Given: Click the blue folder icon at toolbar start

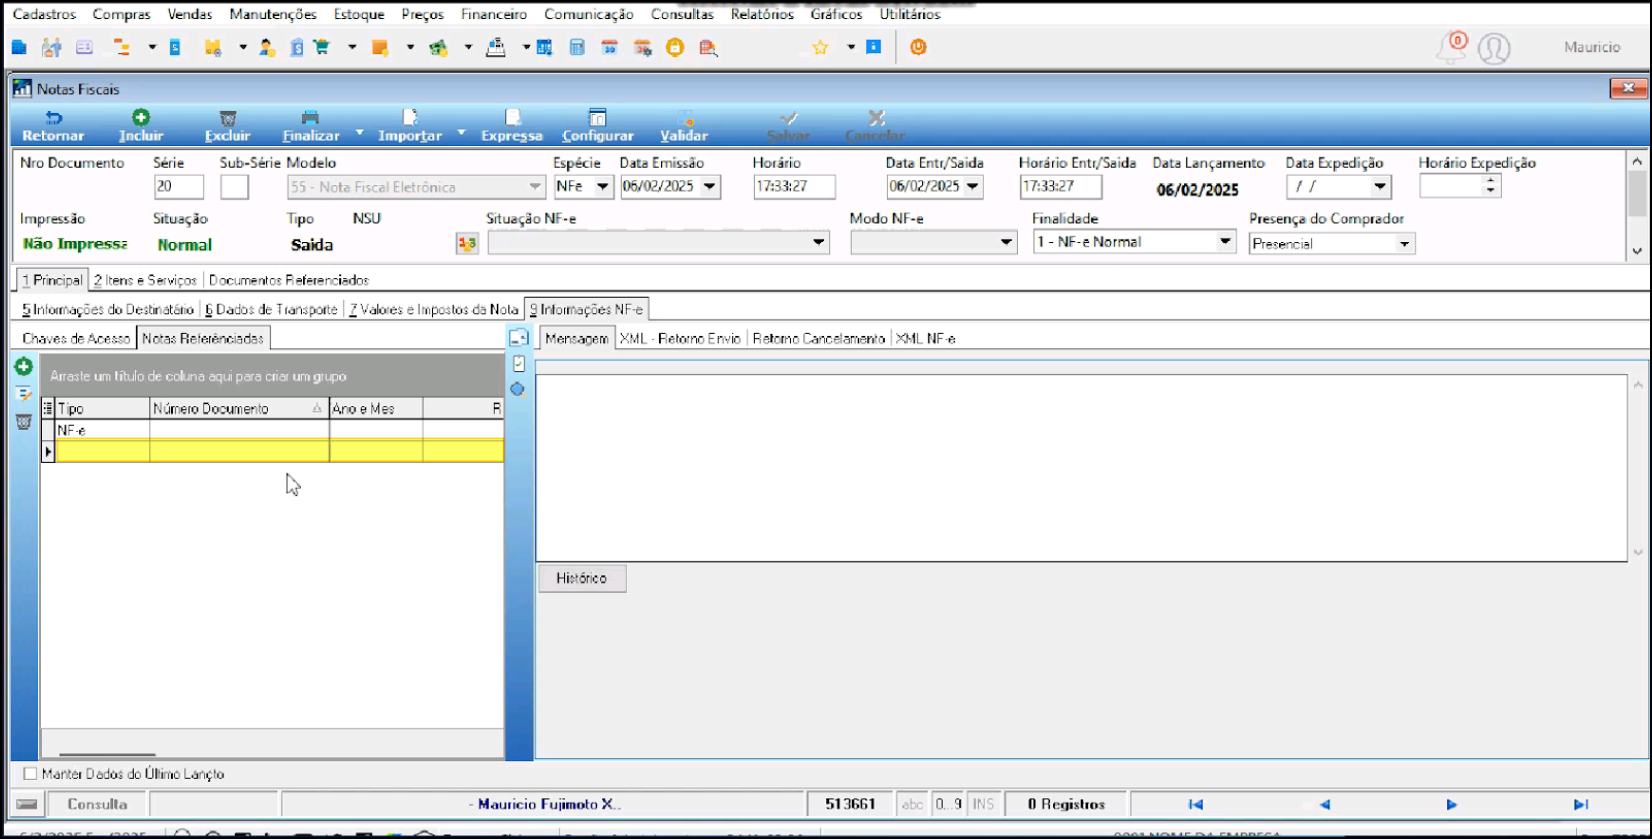Looking at the screenshot, I should [x=19, y=47].
